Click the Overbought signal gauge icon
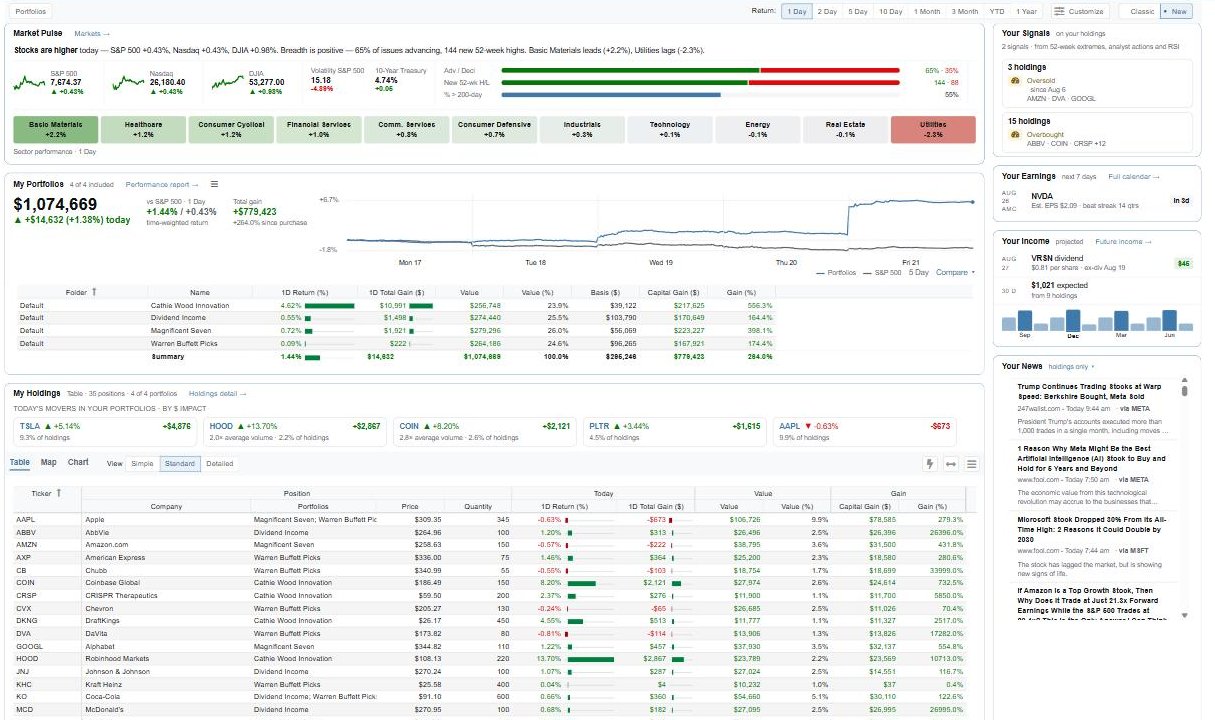 [1015, 134]
